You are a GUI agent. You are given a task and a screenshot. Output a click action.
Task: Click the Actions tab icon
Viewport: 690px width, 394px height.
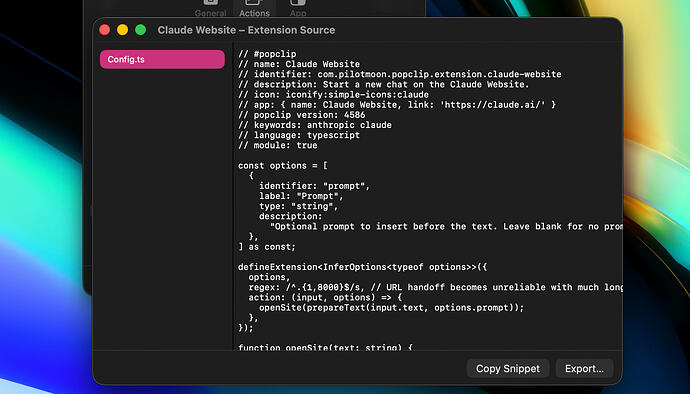click(254, 3)
